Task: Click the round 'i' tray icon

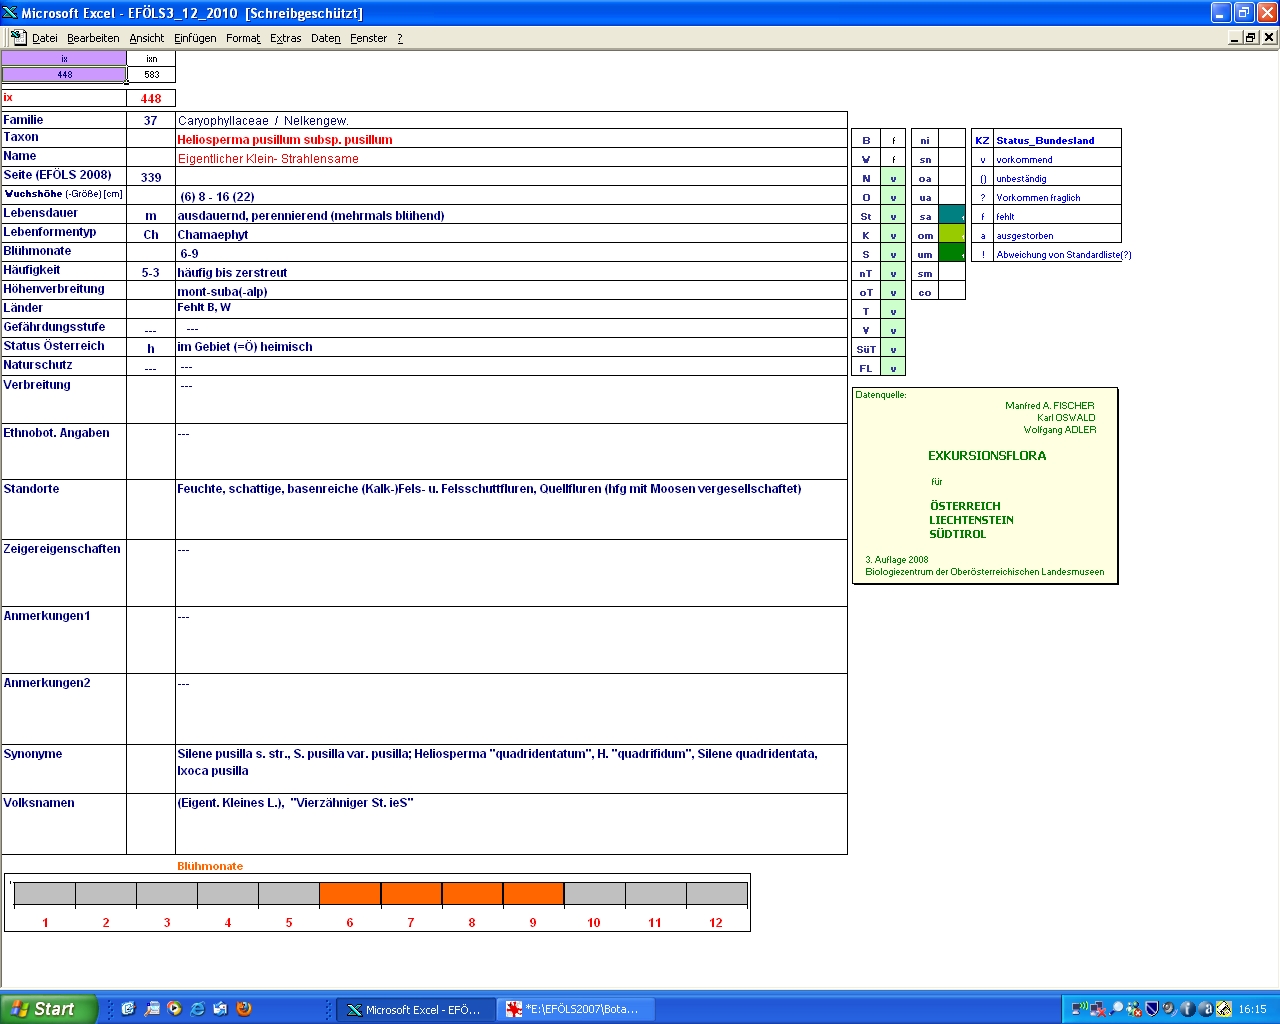Action: click(x=1187, y=1009)
